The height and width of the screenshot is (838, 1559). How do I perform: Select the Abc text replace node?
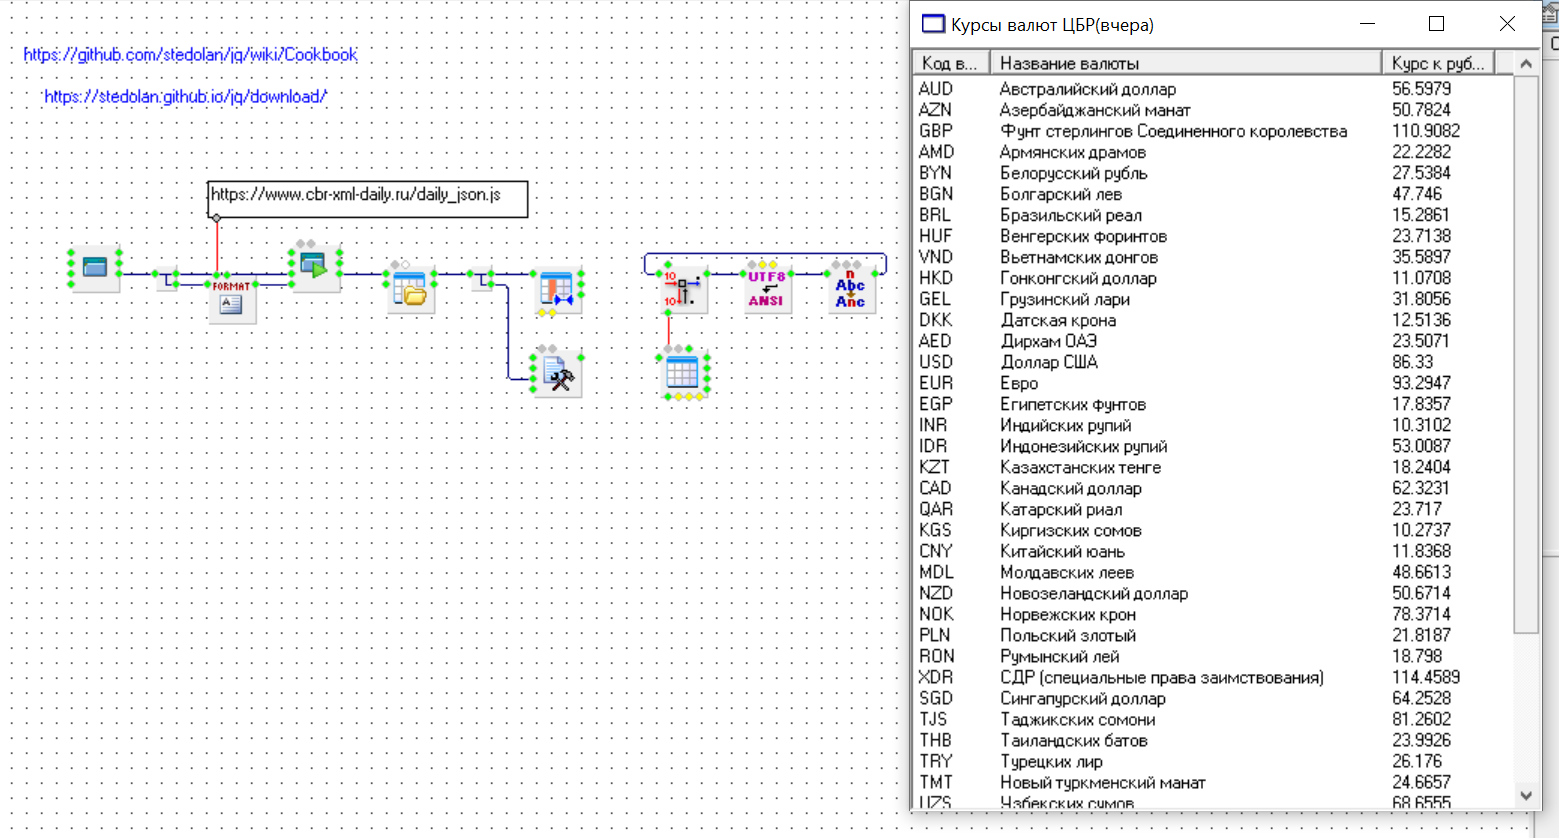tap(850, 290)
